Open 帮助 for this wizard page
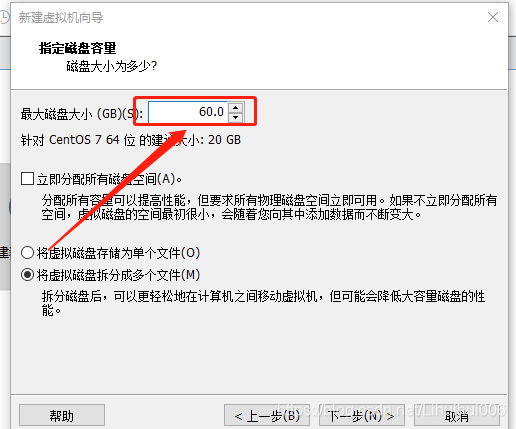The width and height of the screenshot is (516, 429). coord(62,415)
